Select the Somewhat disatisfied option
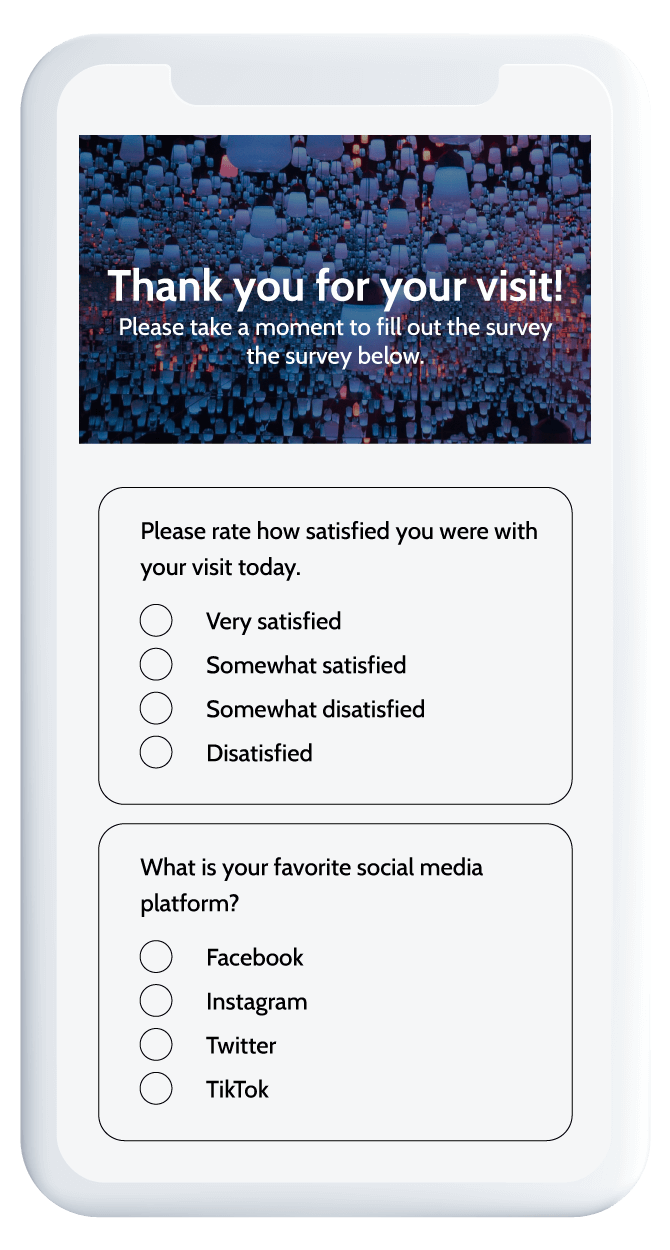The height and width of the screenshot is (1250, 670). tap(156, 707)
